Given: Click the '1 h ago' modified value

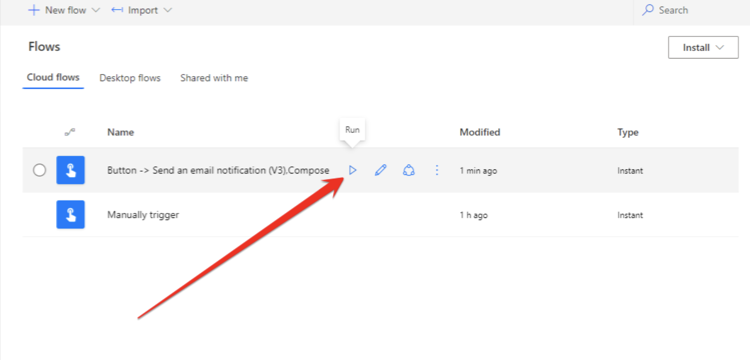Looking at the screenshot, I should pyautogui.click(x=474, y=215).
